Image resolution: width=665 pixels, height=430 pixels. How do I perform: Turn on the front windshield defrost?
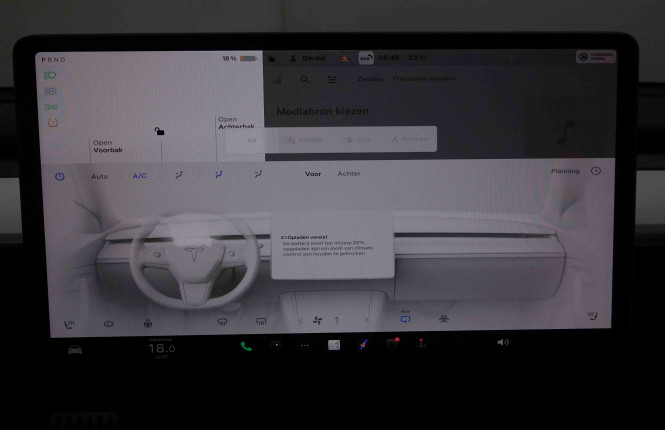tap(222, 322)
